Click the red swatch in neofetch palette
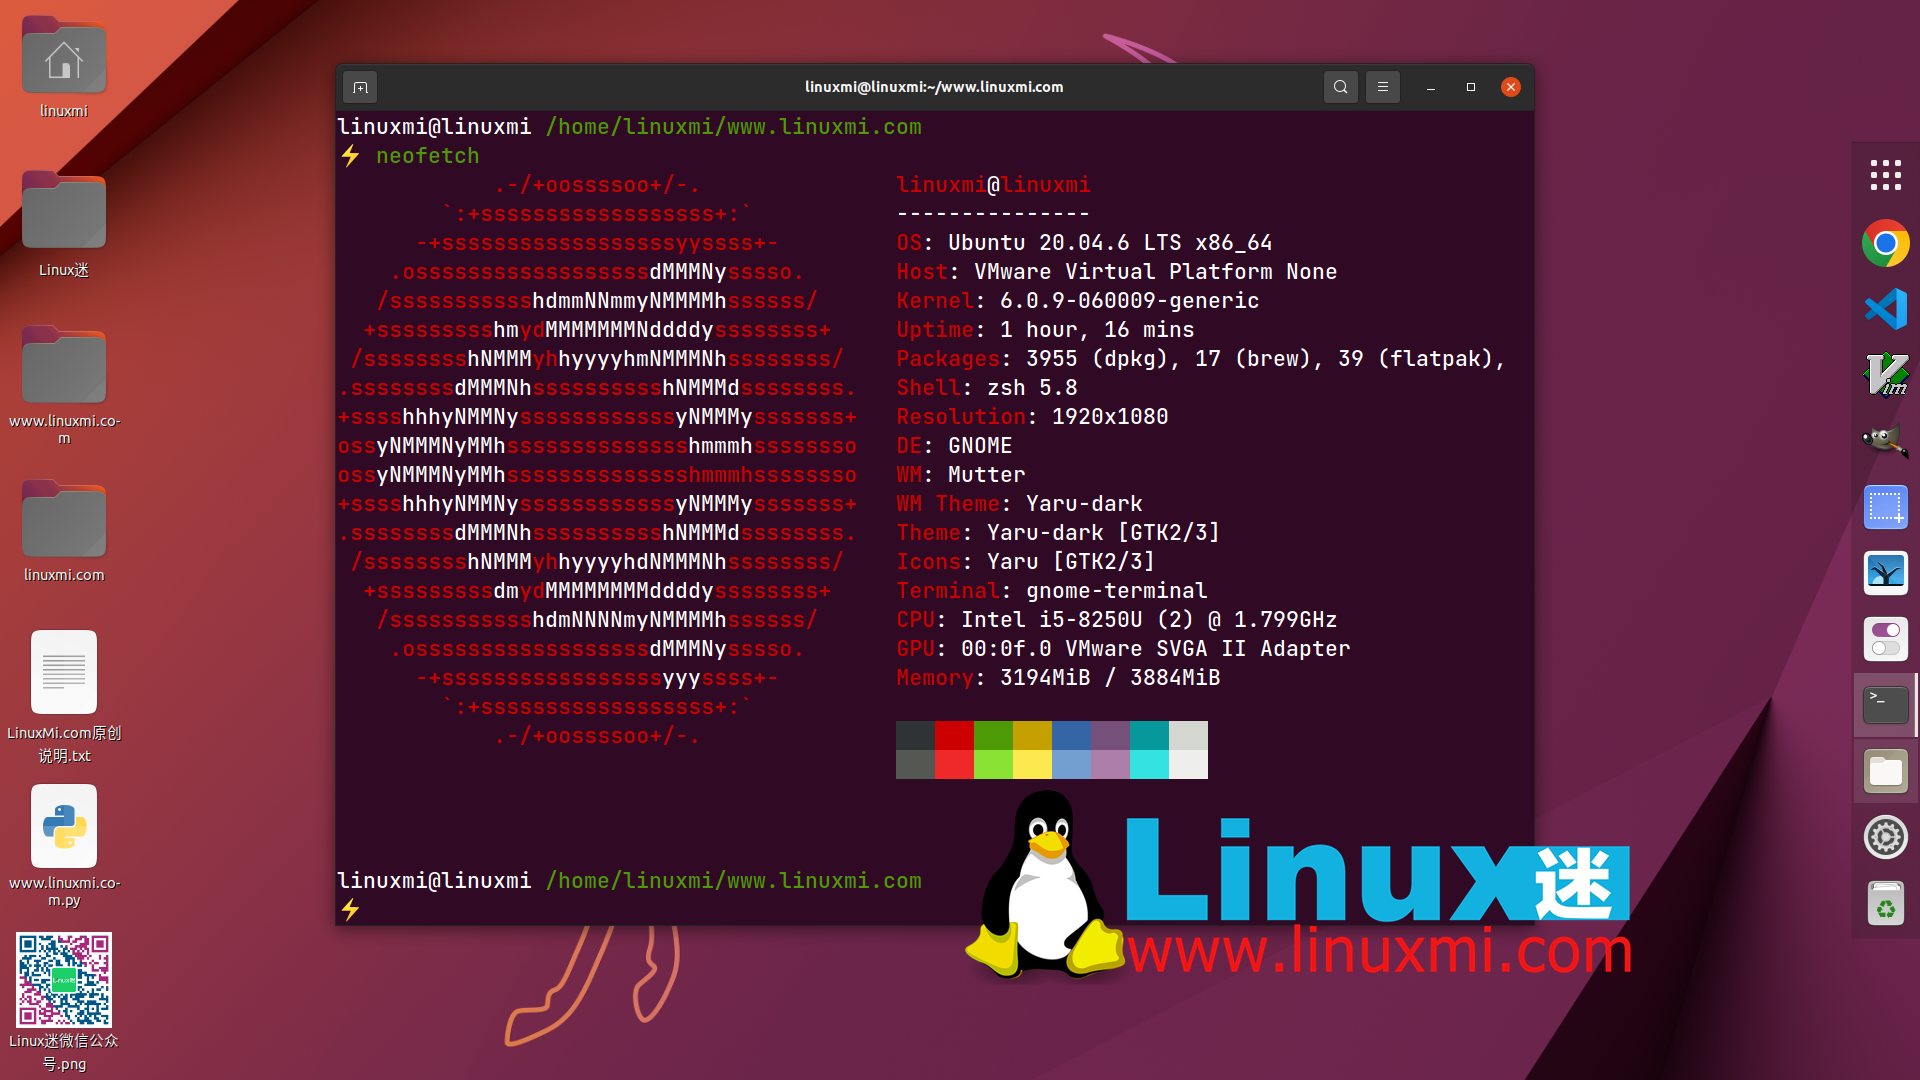This screenshot has width=1920, height=1080. 954,735
